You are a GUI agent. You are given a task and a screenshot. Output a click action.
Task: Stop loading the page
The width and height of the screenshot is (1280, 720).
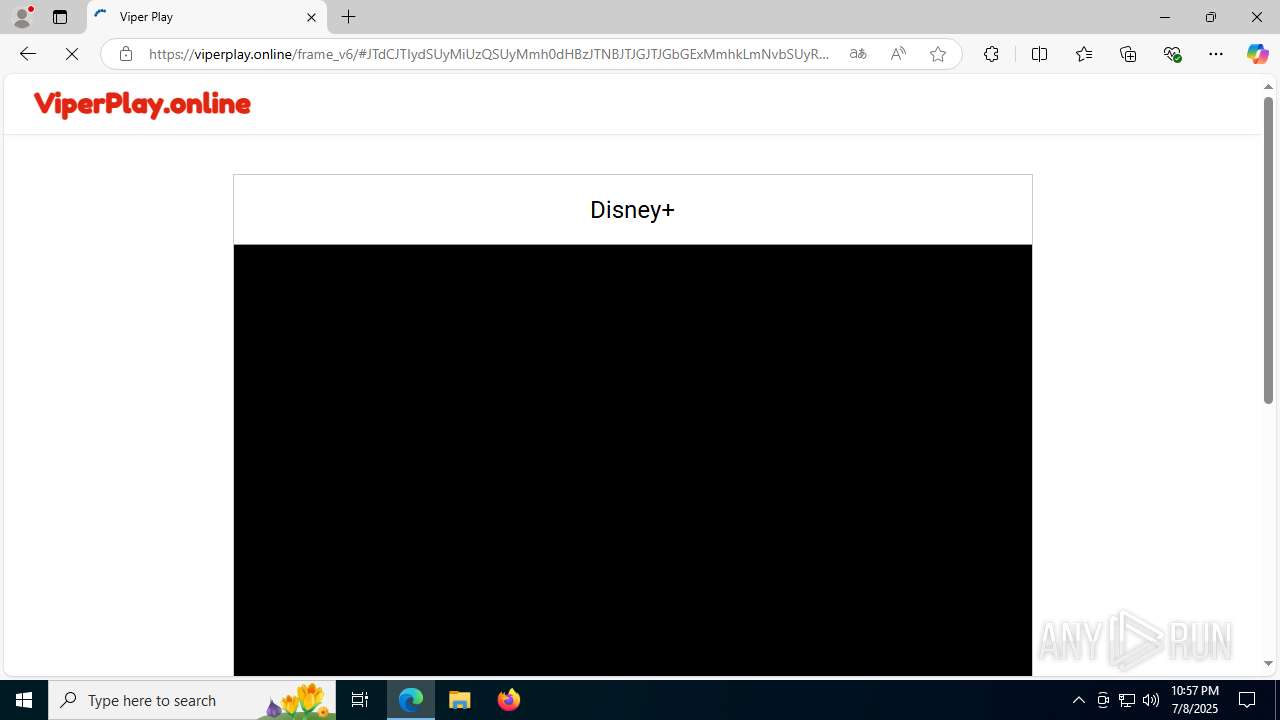click(72, 54)
